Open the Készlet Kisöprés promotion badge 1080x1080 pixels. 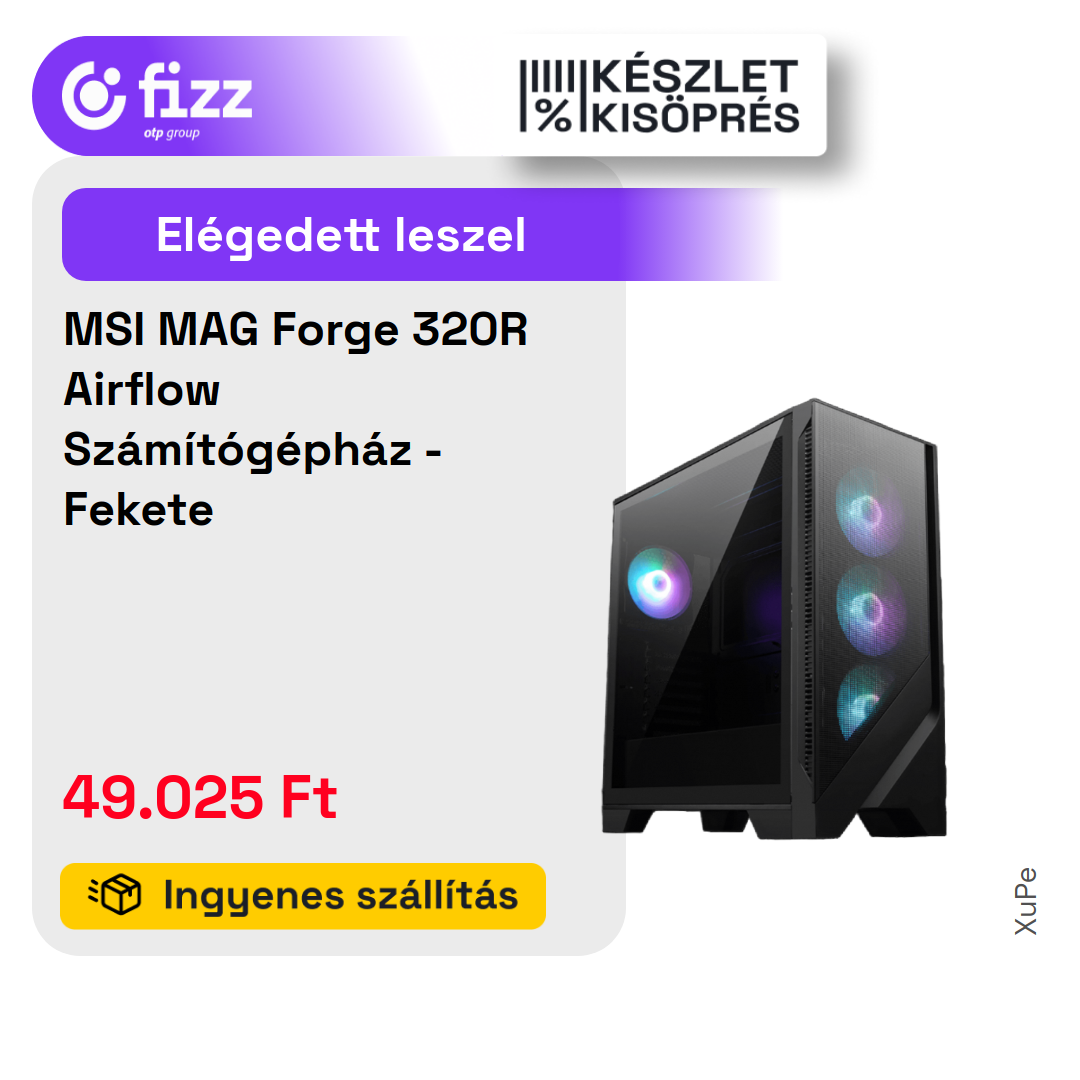(659, 96)
